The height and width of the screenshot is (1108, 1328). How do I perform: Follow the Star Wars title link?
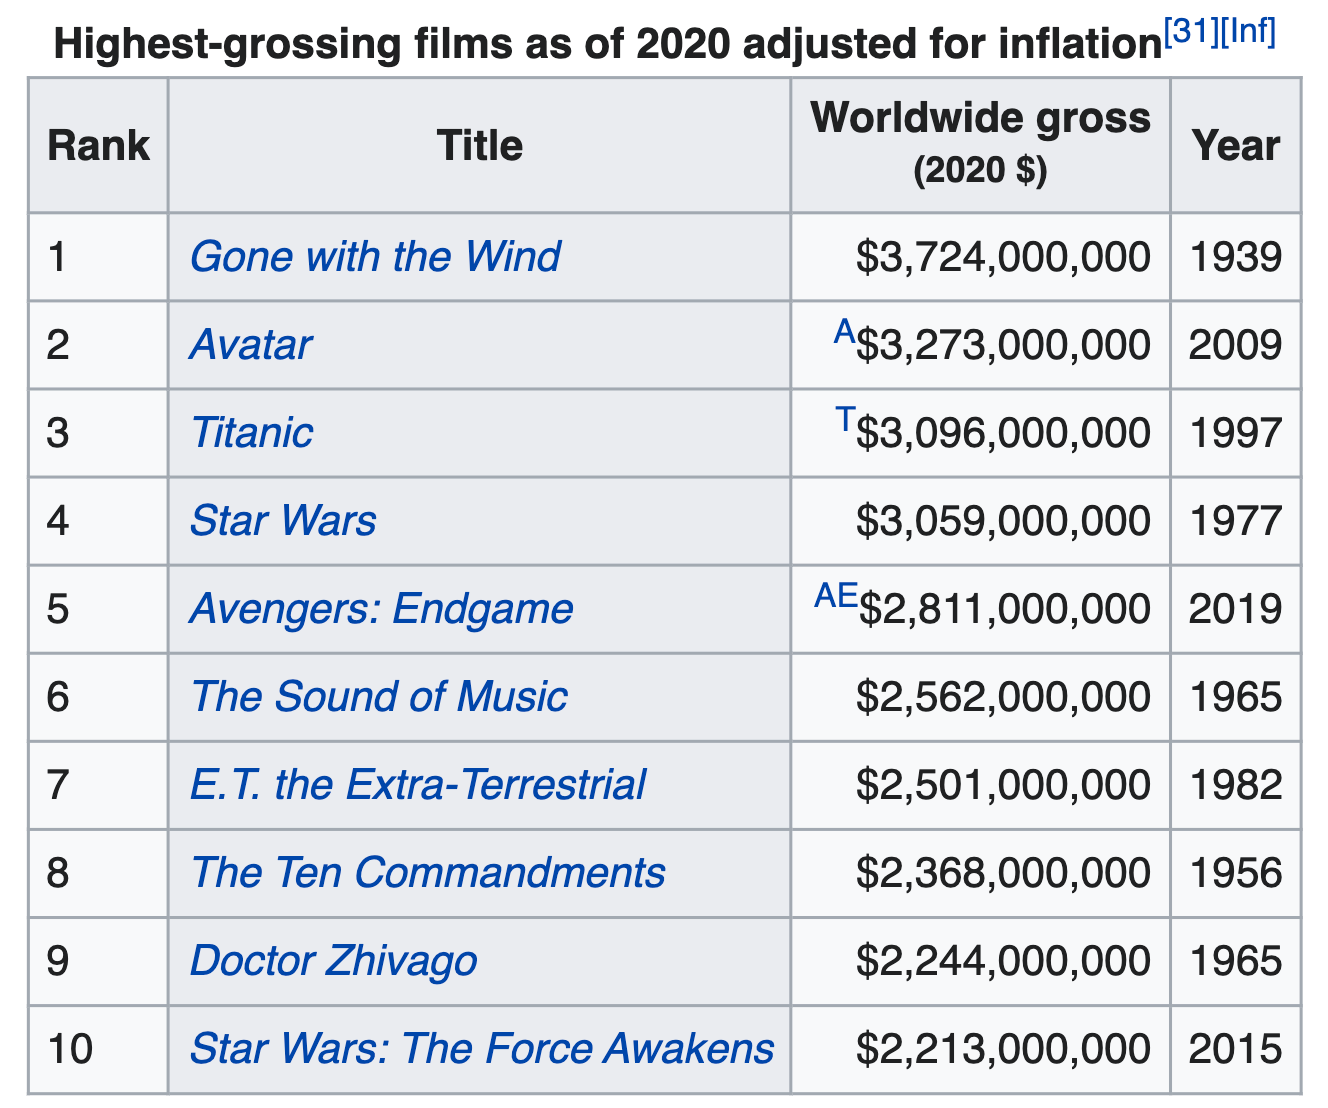tap(283, 521)
